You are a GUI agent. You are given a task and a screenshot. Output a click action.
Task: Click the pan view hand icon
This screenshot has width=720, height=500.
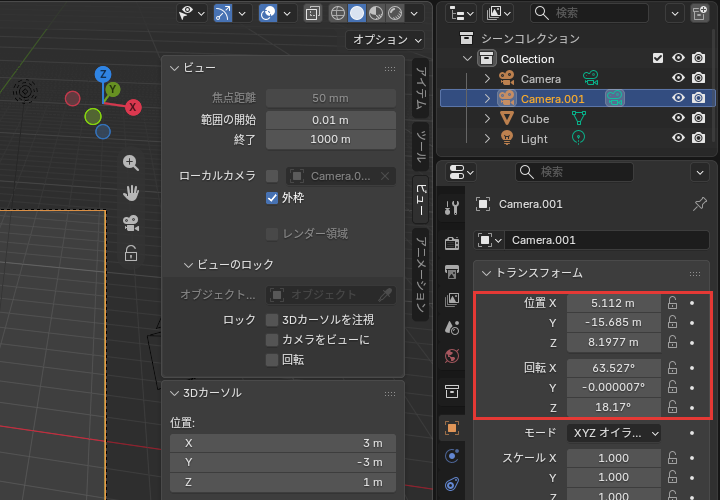coord(131,193)
